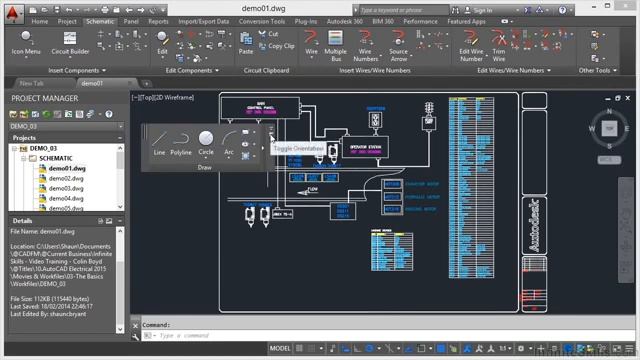The width and height of the screenshot is (640, 360).
Task: Select demo04.dwg in the project tree
Action: point(66,198)
